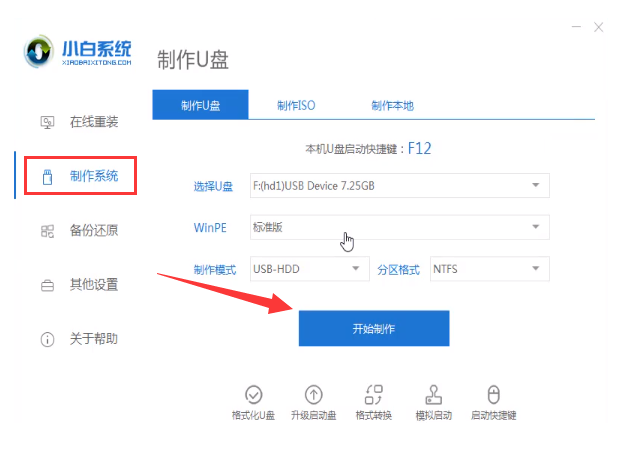Click the 小白系统 logo icon
This screenshot has height=461, width=624.
pyautogui.click(x=38, y=51)
